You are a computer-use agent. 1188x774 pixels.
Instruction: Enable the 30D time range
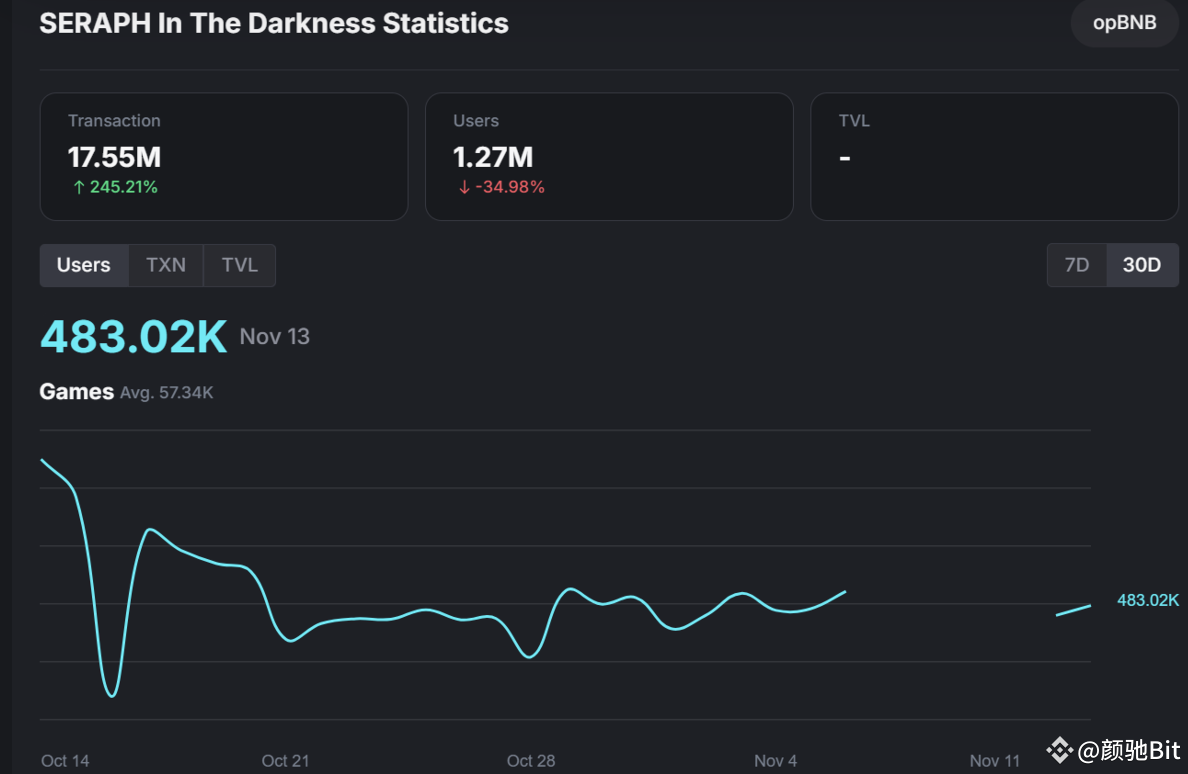(x=1142, y=264)
